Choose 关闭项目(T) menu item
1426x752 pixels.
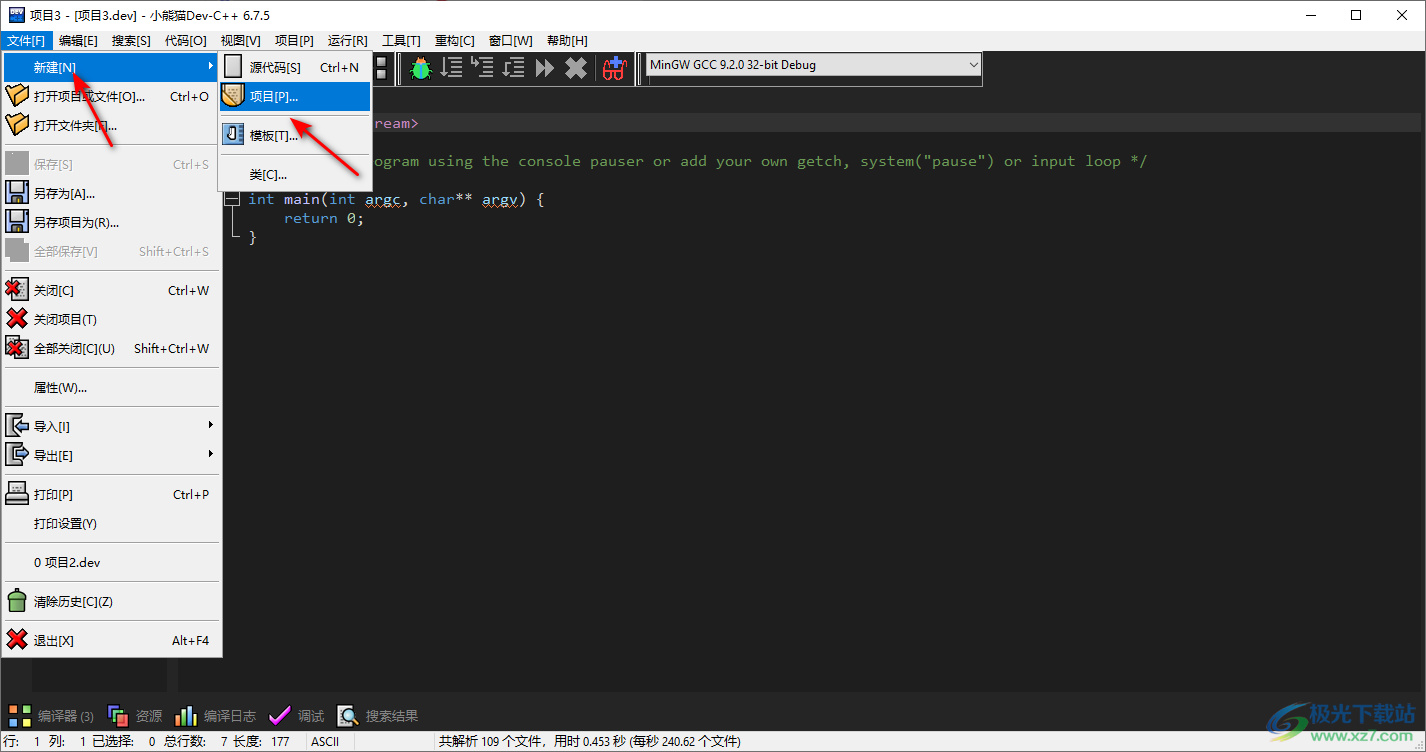[x=111, y=319]
